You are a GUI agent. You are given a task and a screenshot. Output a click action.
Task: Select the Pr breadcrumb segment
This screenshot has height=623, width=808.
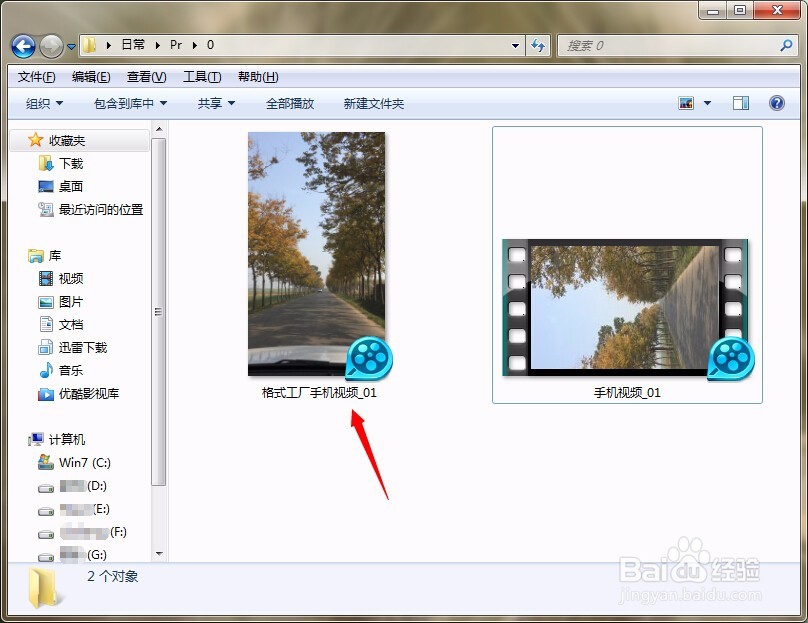coord(176,45)
